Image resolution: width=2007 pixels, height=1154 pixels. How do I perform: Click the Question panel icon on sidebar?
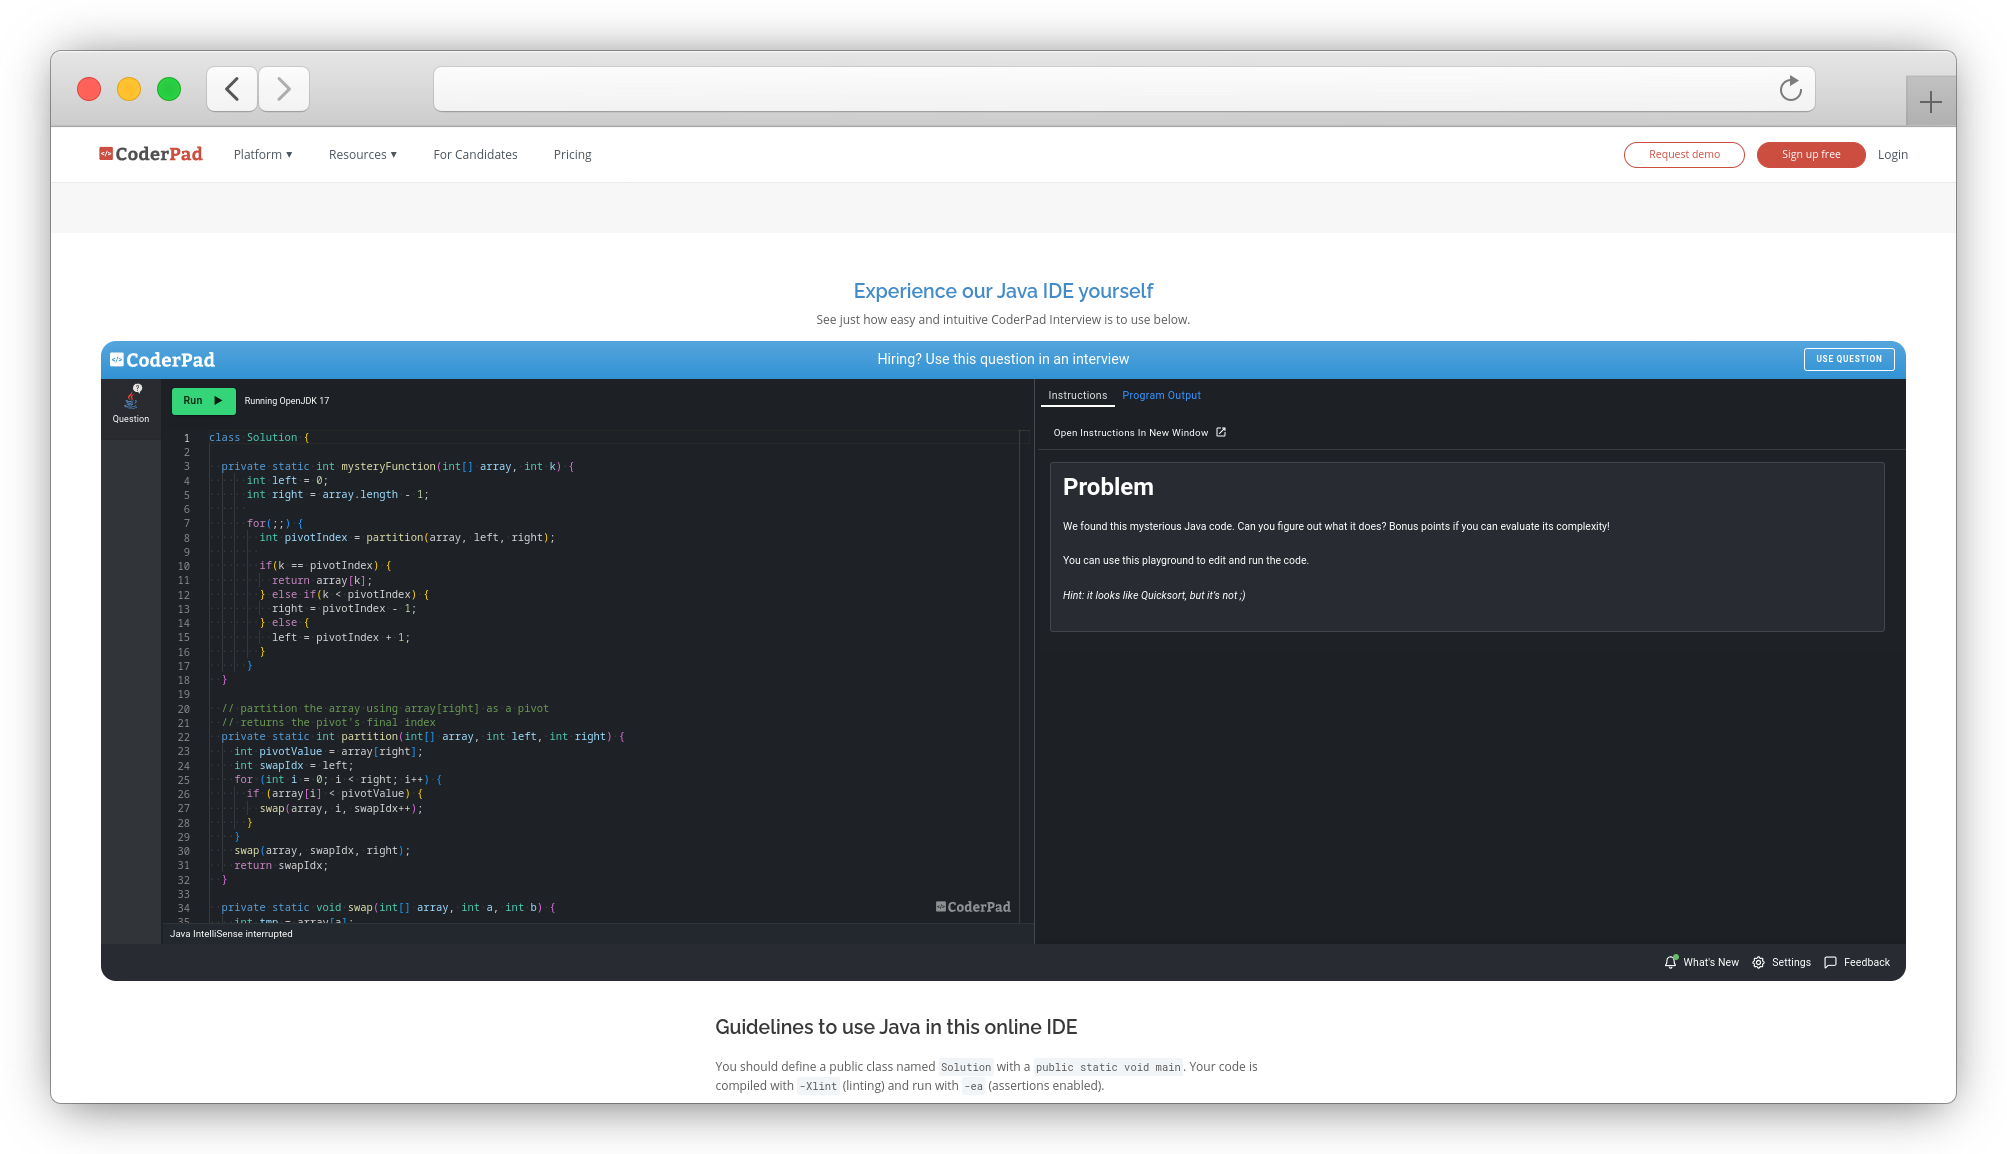(x=131, y=404)
